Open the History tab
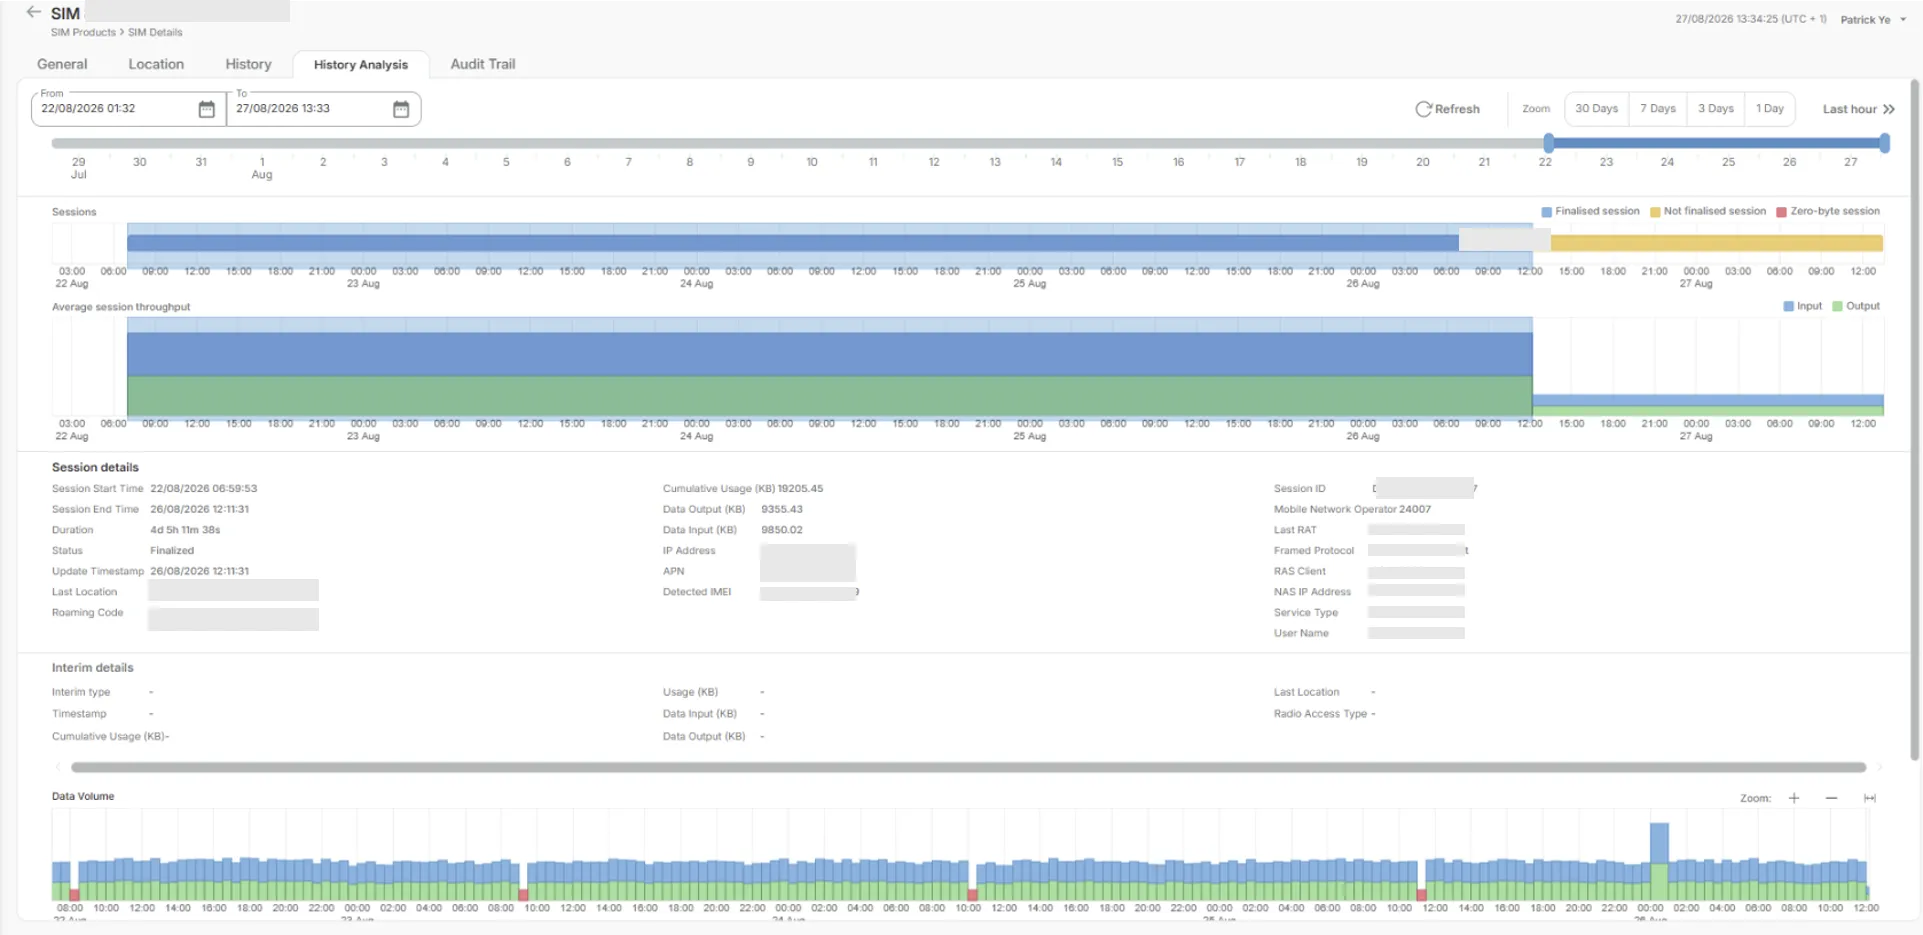Screen dimensions: 1923x935 pyautogui.click(x=248, y=64)
